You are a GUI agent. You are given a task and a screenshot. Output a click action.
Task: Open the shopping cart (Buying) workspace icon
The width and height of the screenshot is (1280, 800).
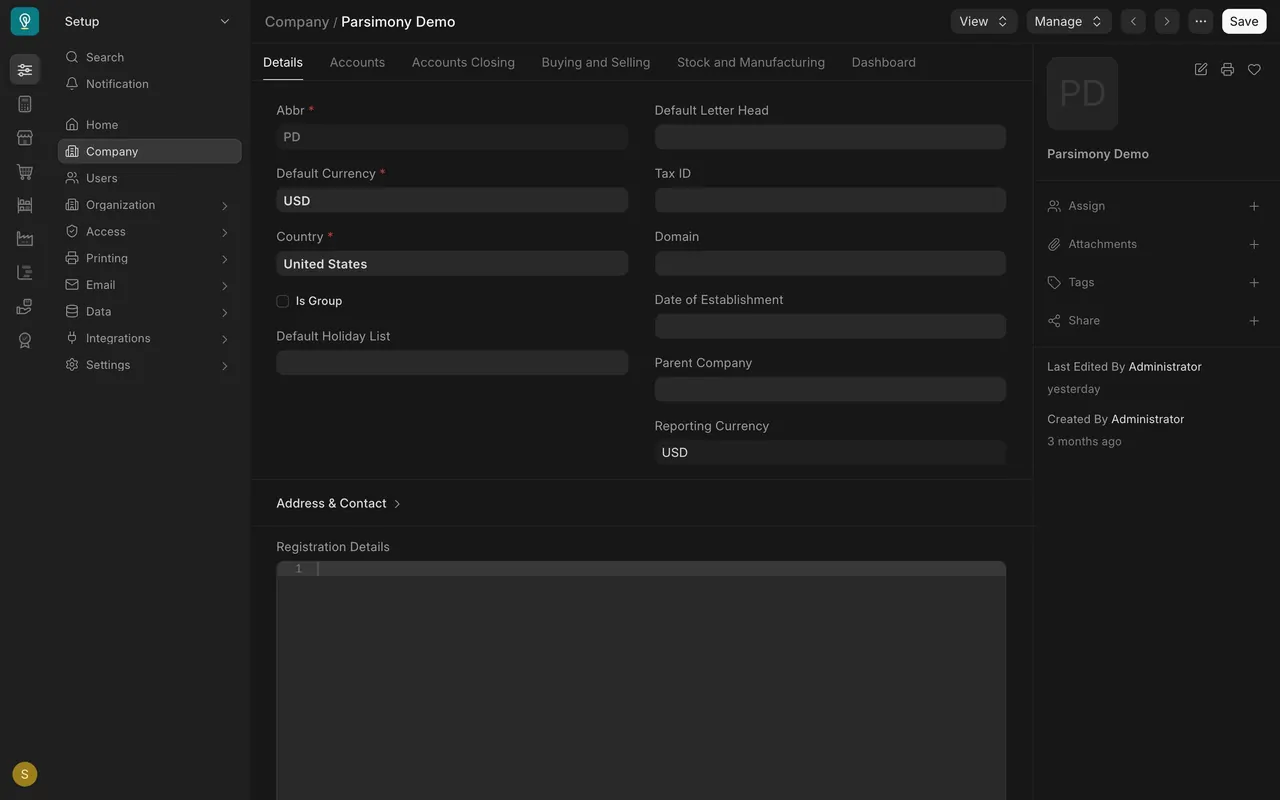25,172
